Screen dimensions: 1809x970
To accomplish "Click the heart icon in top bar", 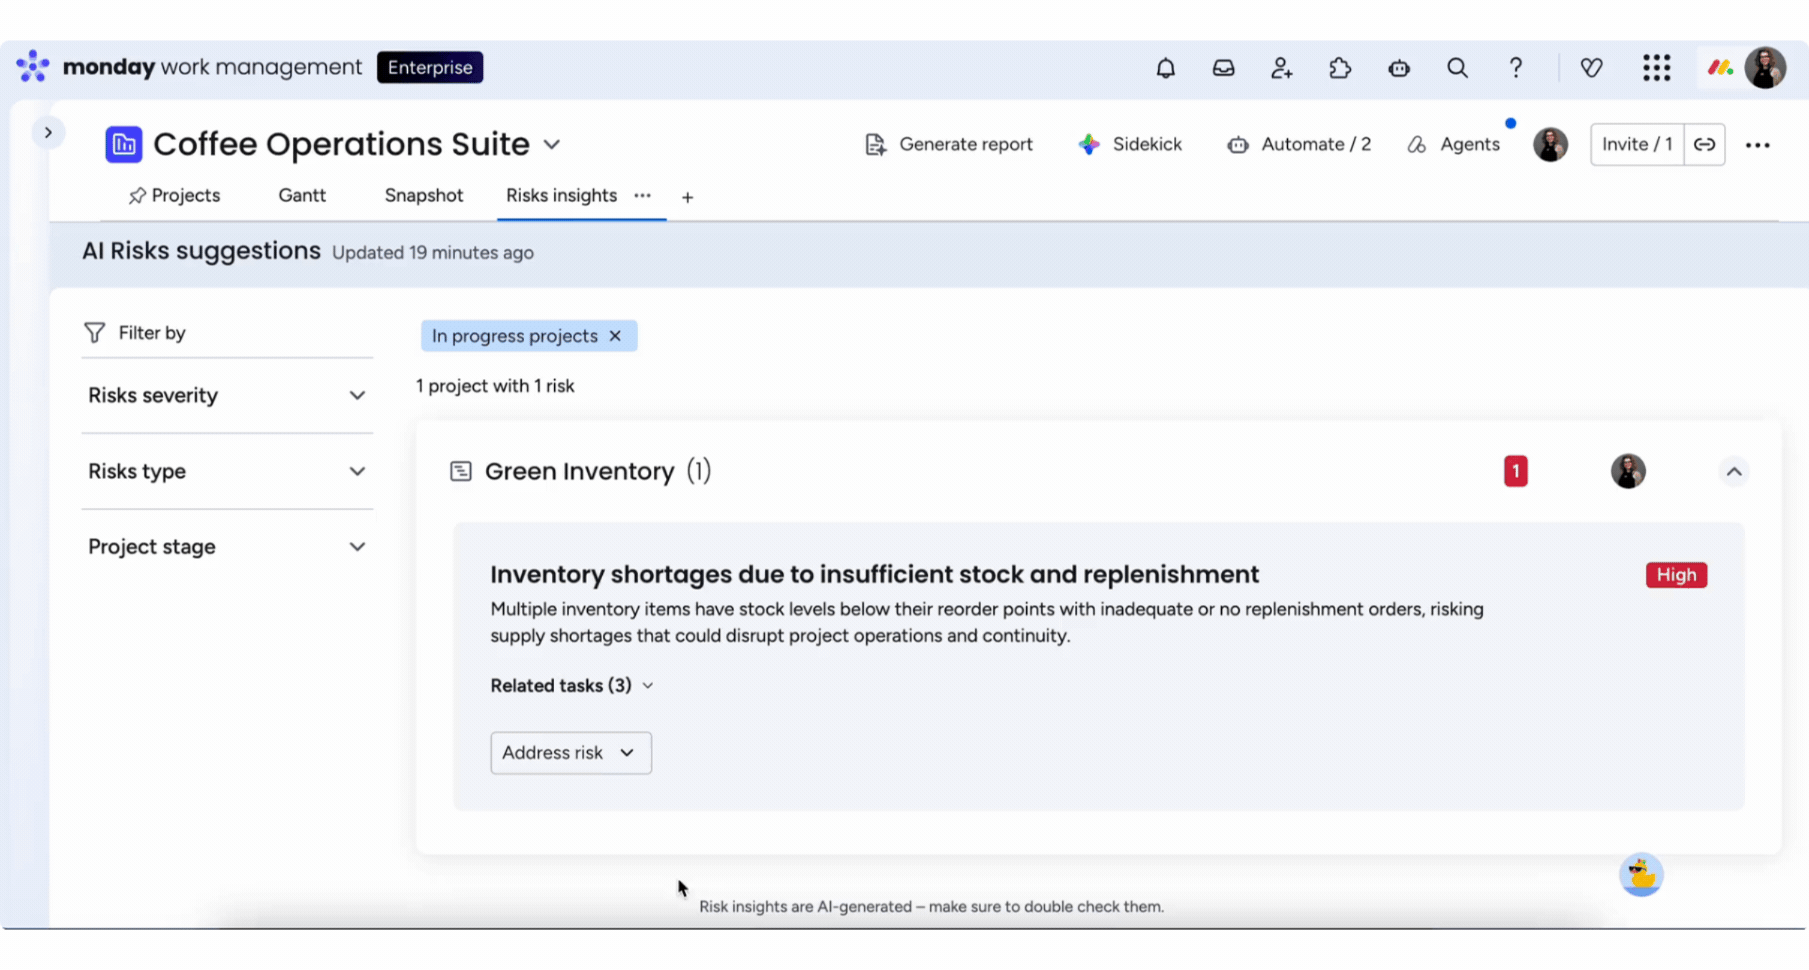I will (x=1591, y=68).
